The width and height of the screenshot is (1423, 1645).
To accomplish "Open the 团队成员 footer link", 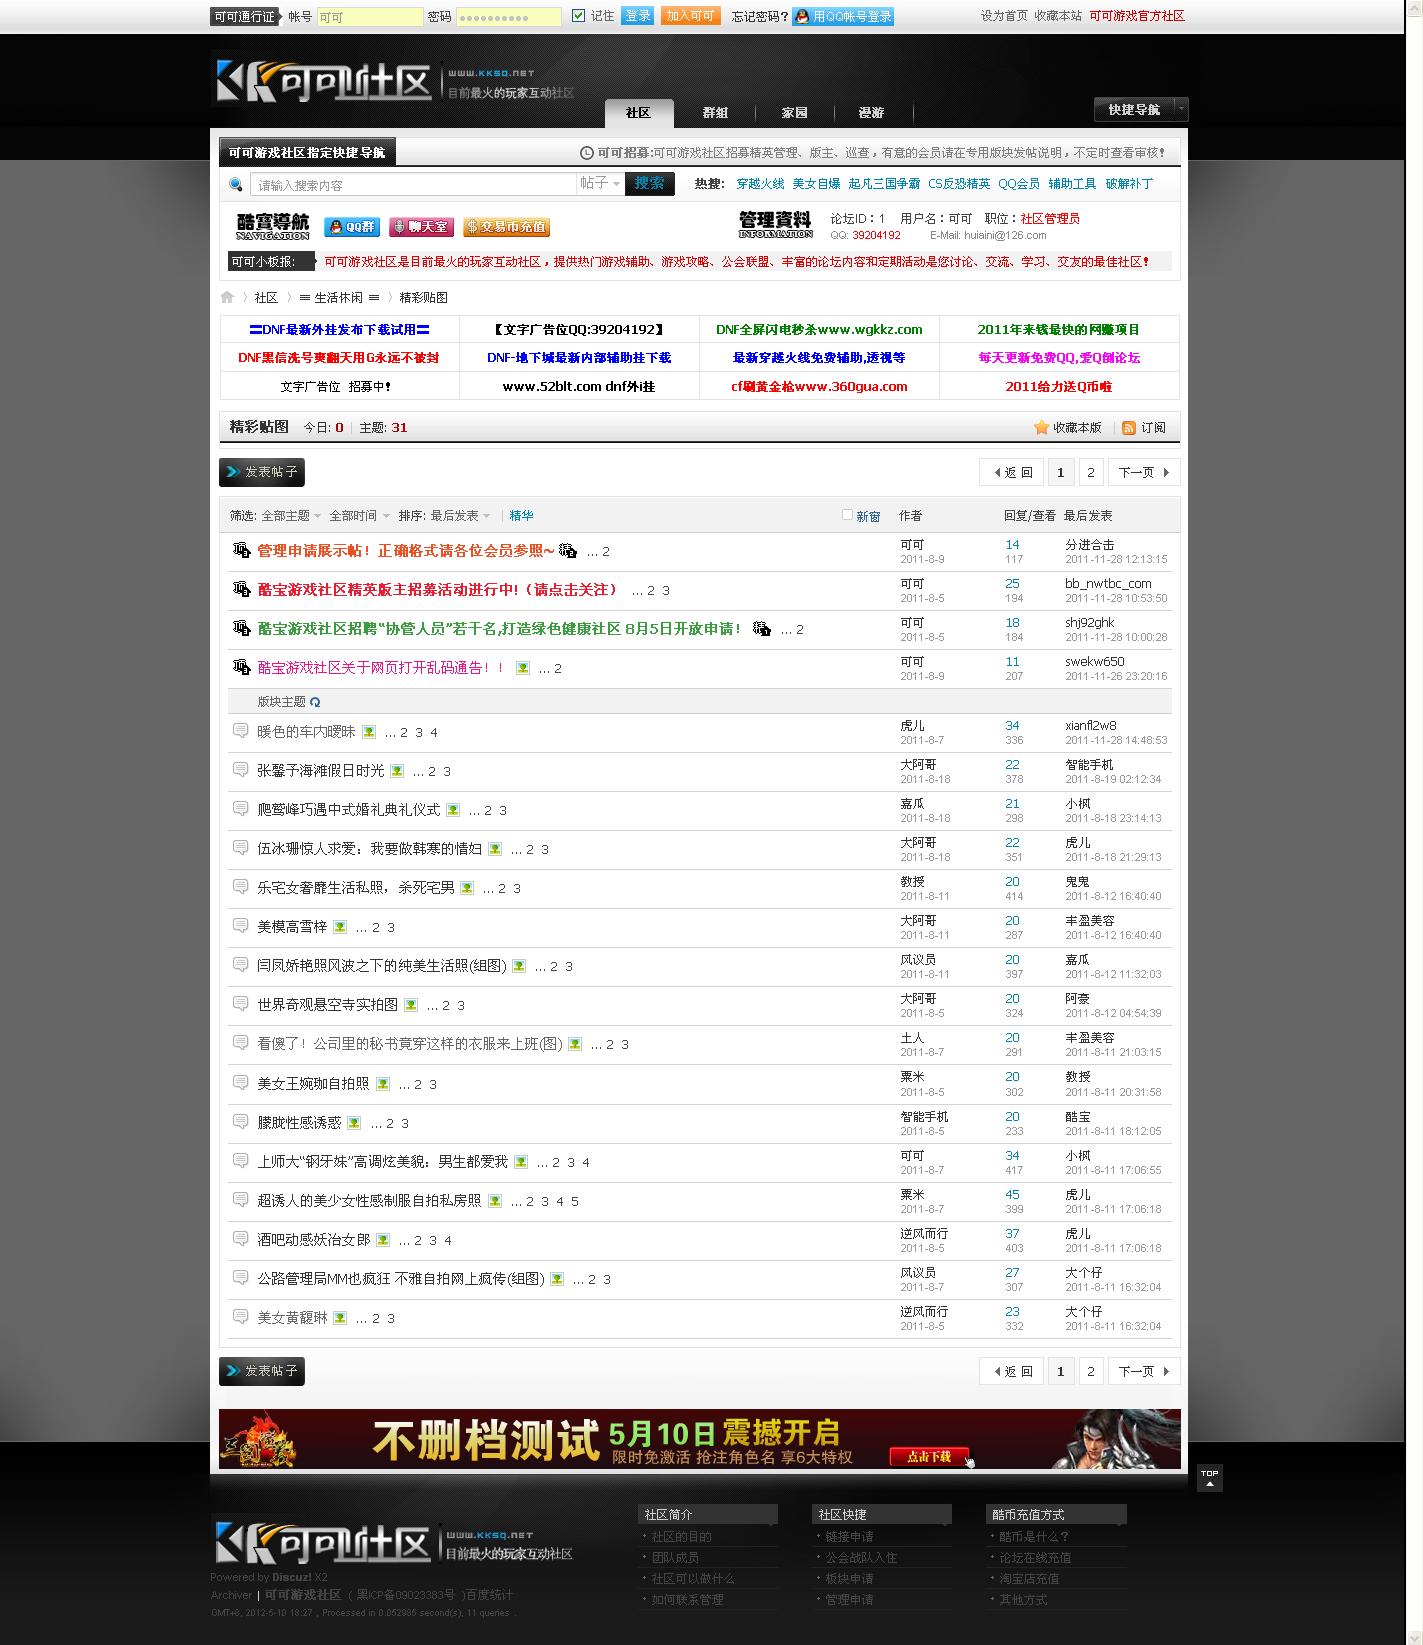I will coord(675,1557).
